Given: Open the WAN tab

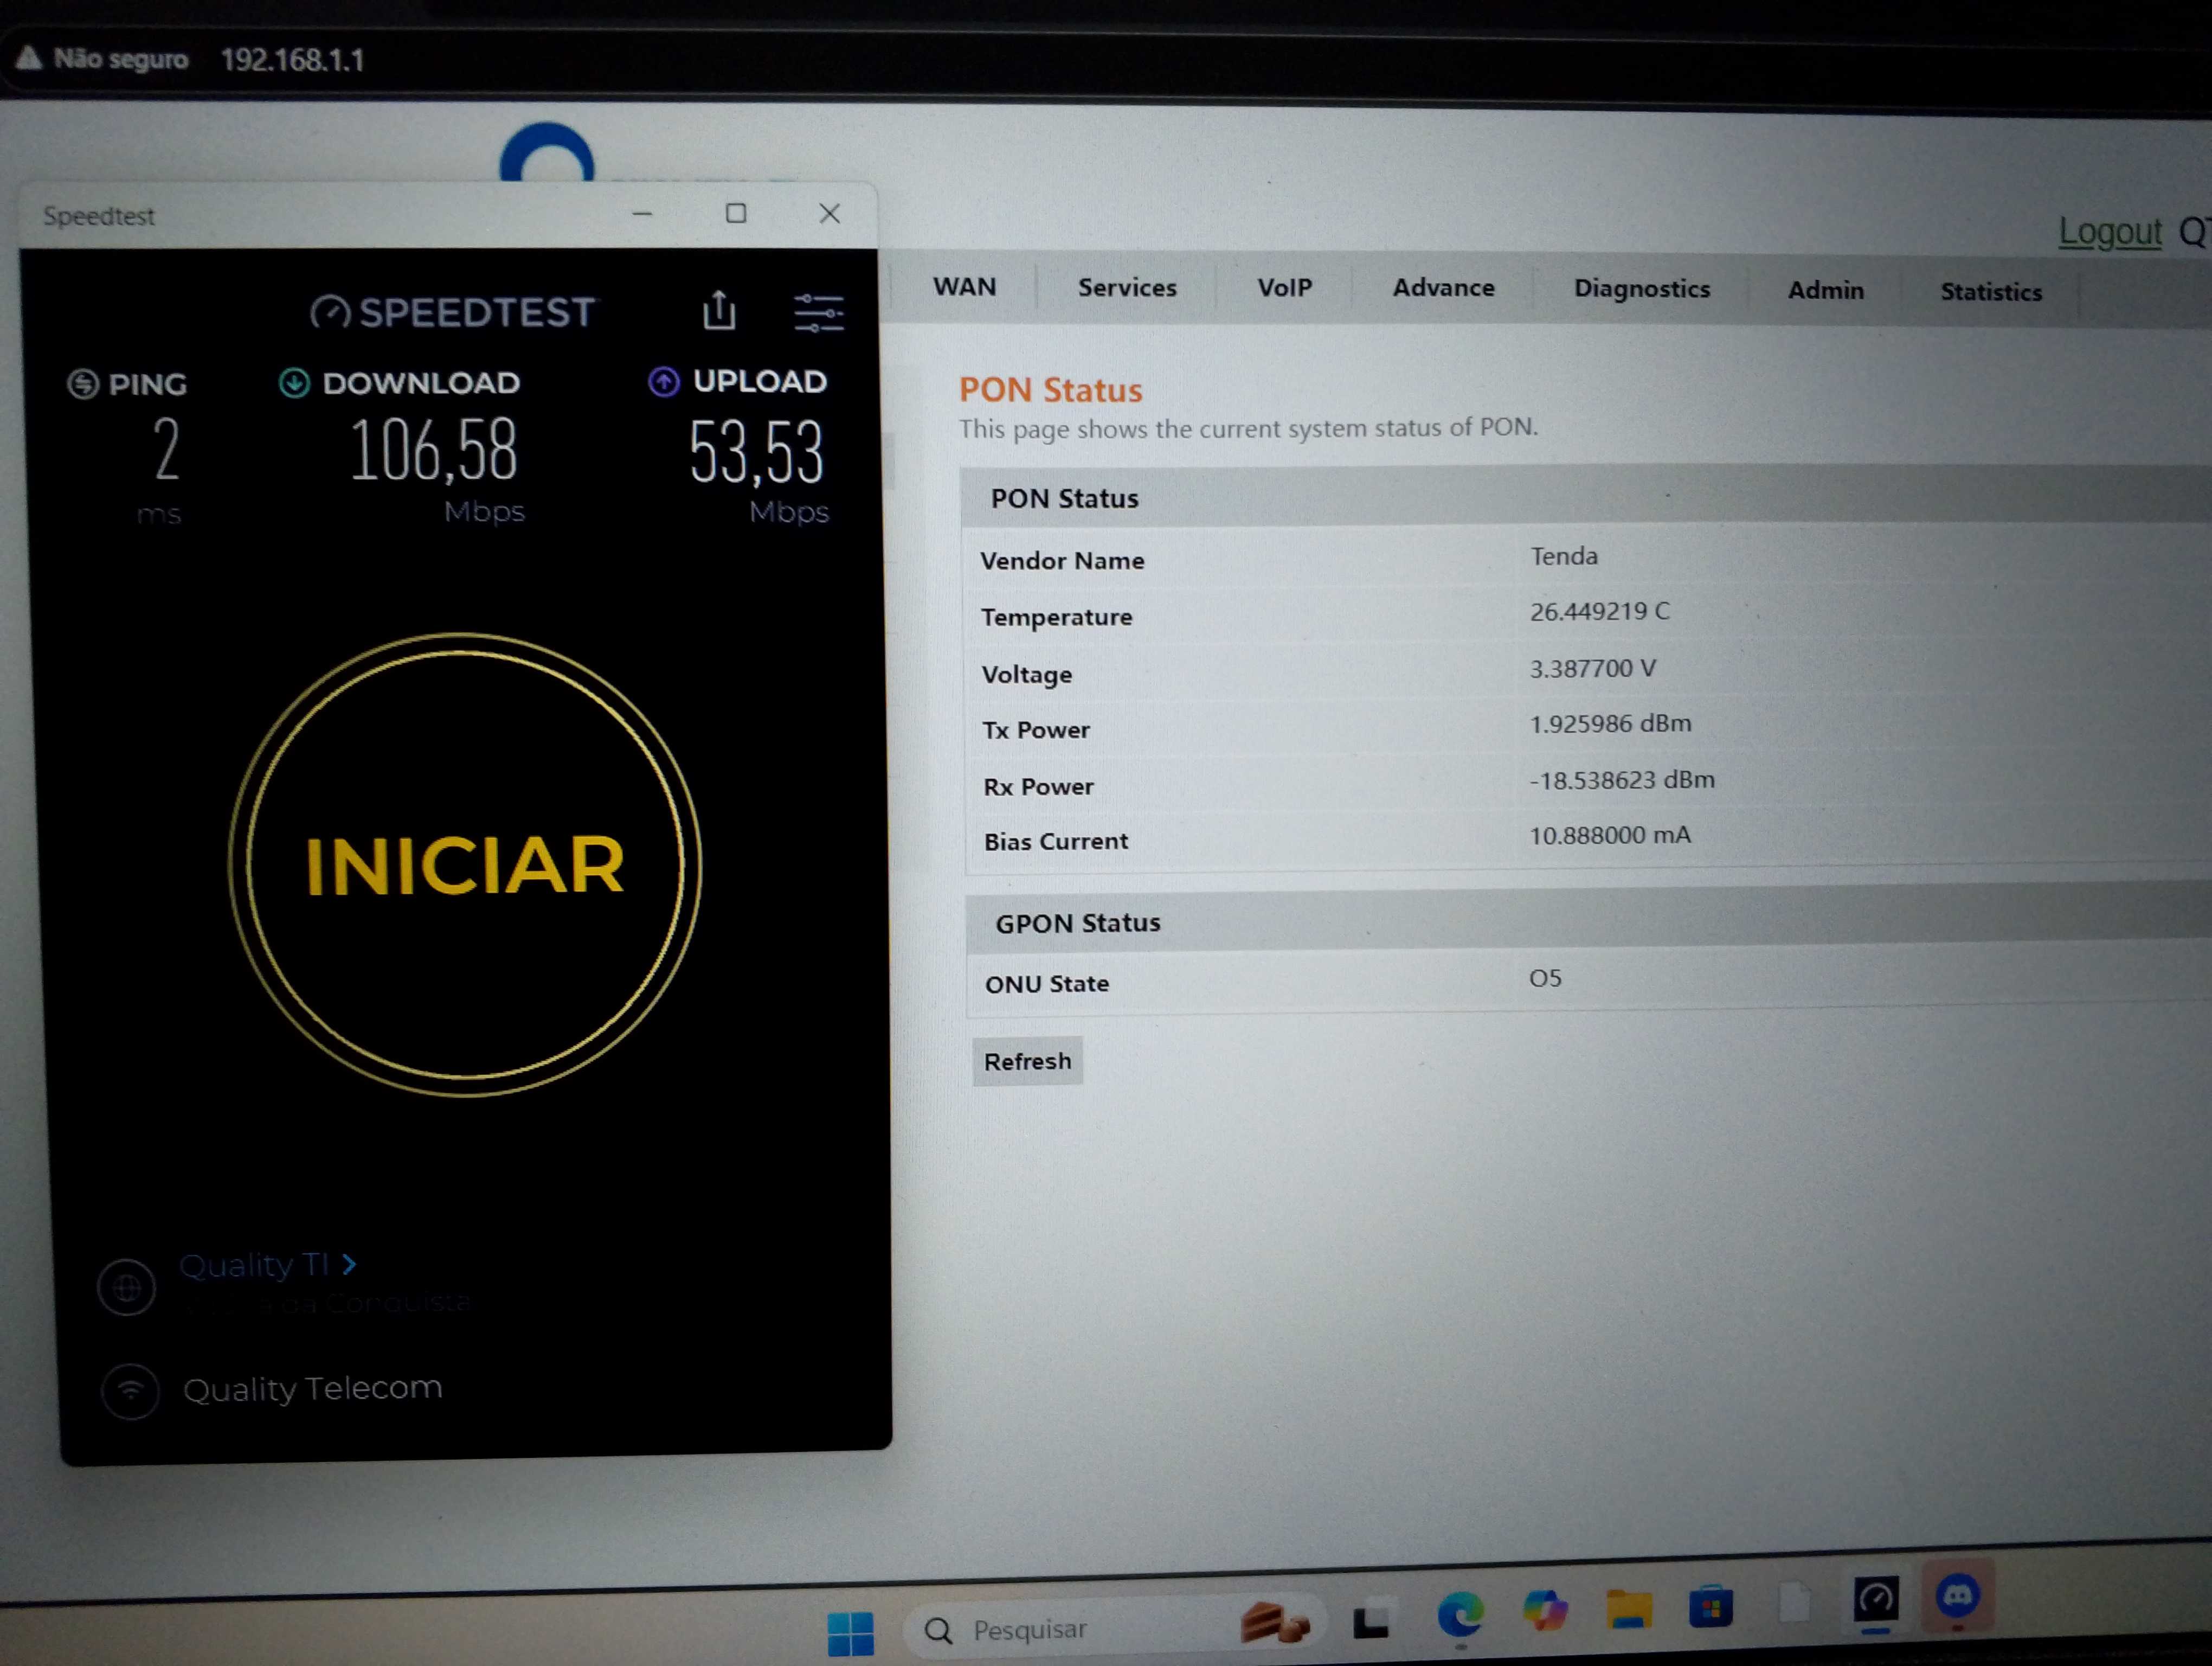Looking at the screenshot, I should point(964,287).
